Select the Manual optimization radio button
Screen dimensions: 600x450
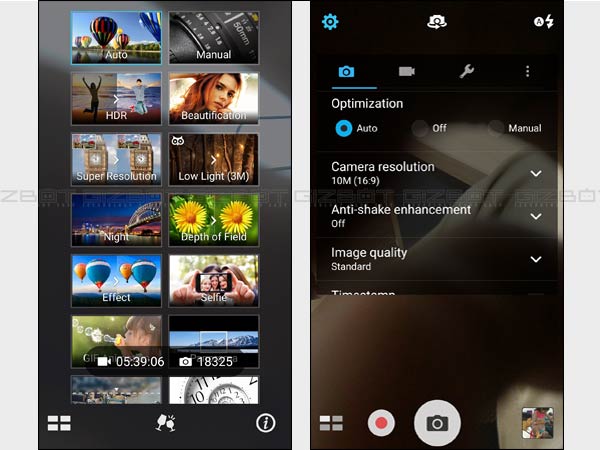coord(496,128)
